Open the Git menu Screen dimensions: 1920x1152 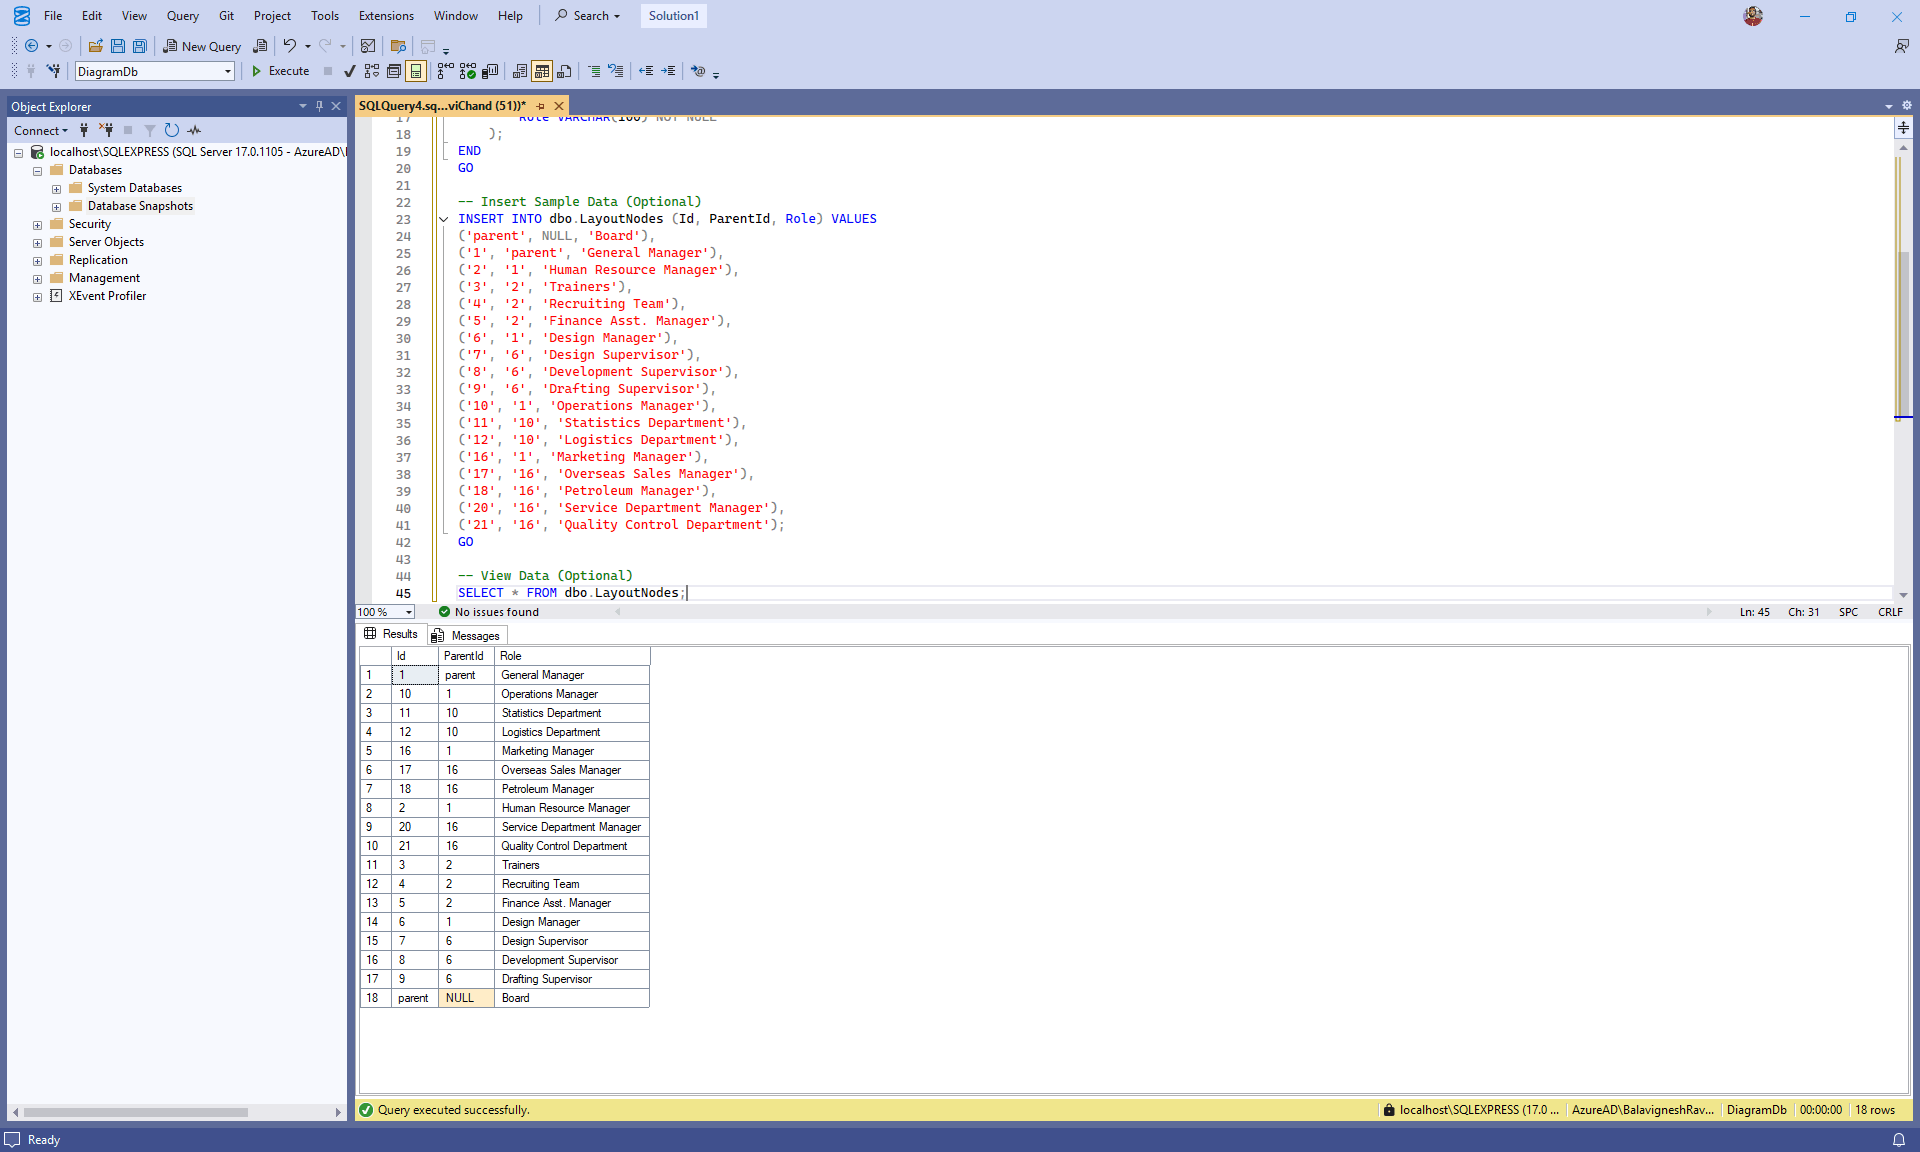pyautogui.click(x=226, y=16)
